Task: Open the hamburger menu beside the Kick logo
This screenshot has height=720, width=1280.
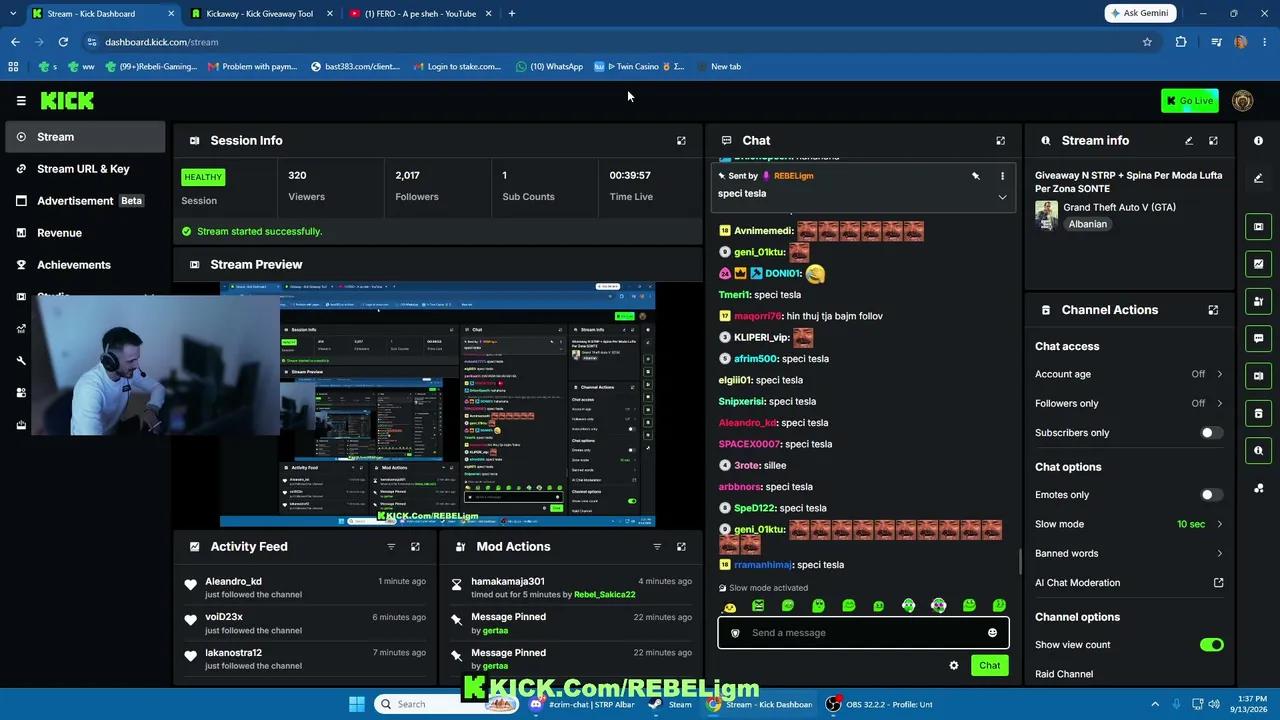Action: 21,100
